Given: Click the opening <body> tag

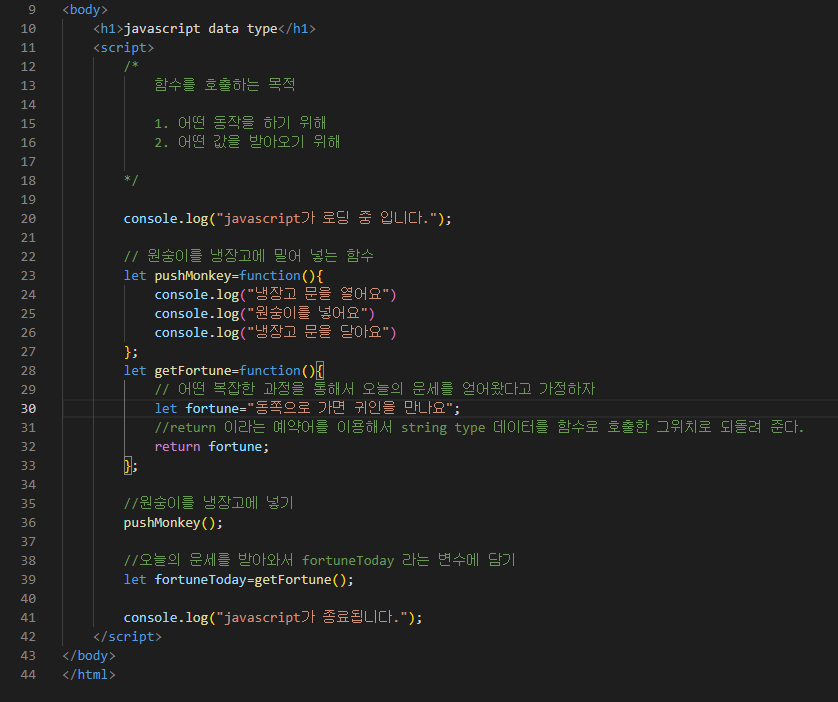Looking at the screenshot, I should [x=85, y=10].
